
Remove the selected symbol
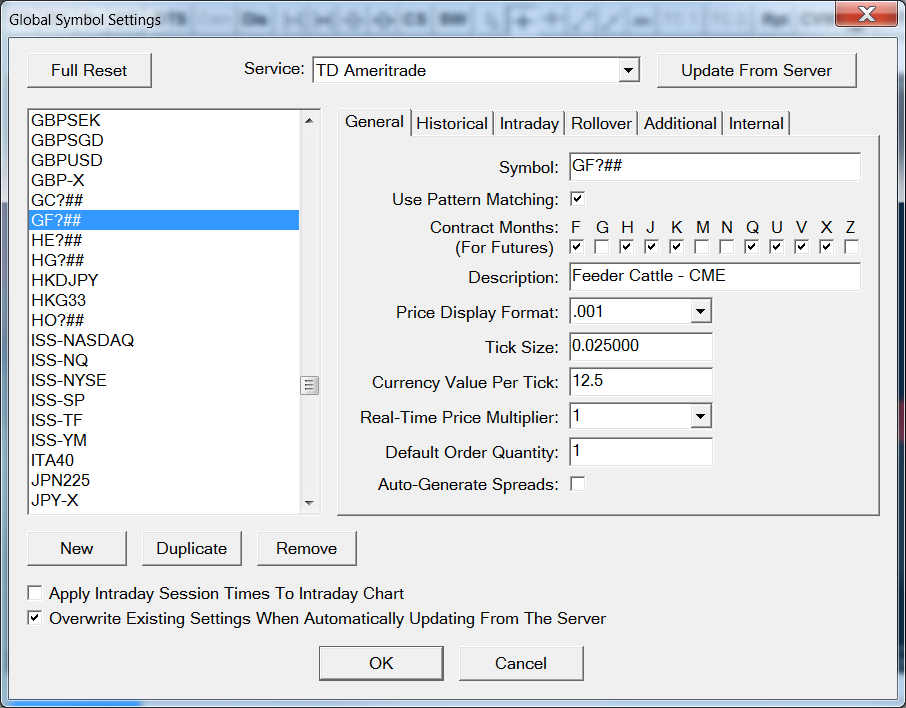click(x=306, y=548)
